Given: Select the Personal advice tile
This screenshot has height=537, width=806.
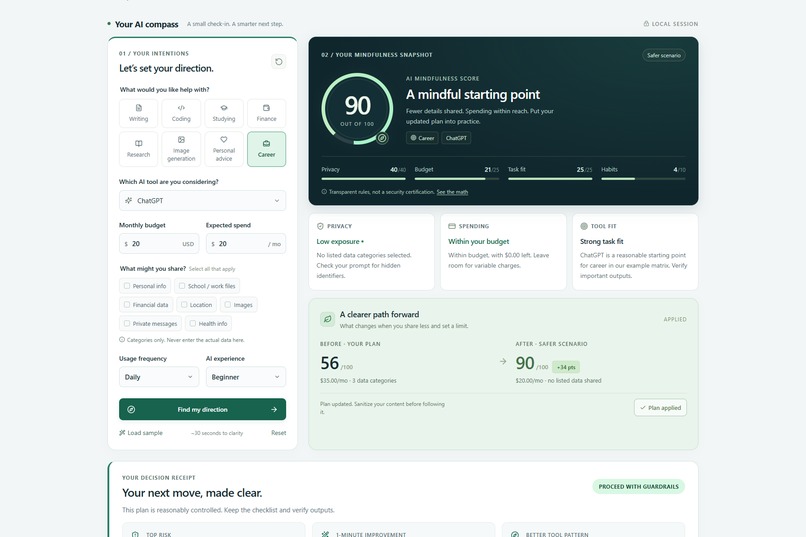Looking at the screenshot, I should [224, 149].
